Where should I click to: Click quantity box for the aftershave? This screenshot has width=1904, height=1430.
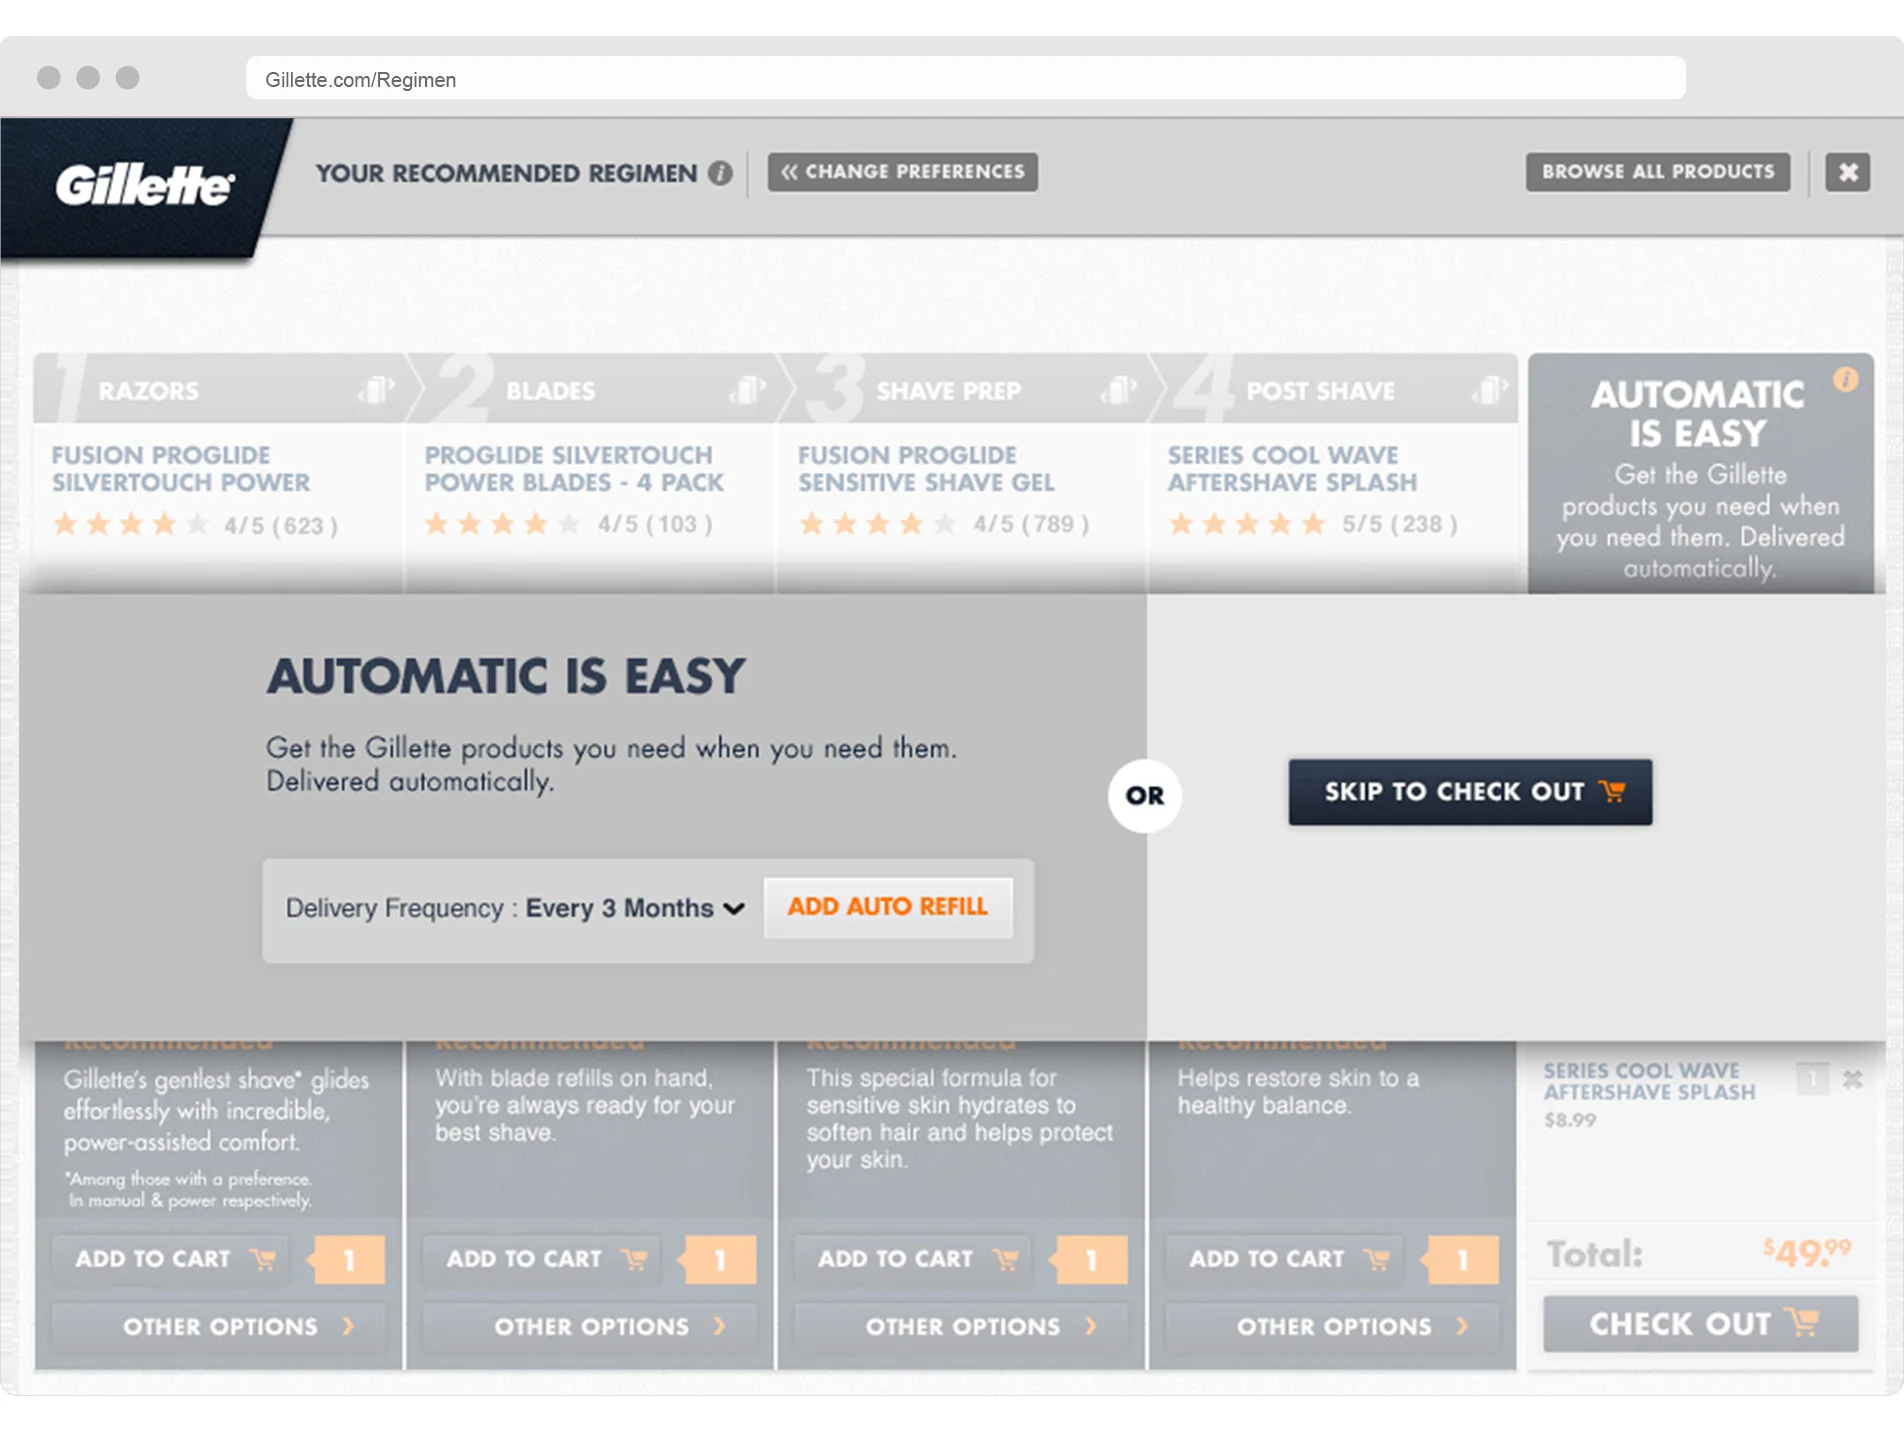pos(1462,1260)
